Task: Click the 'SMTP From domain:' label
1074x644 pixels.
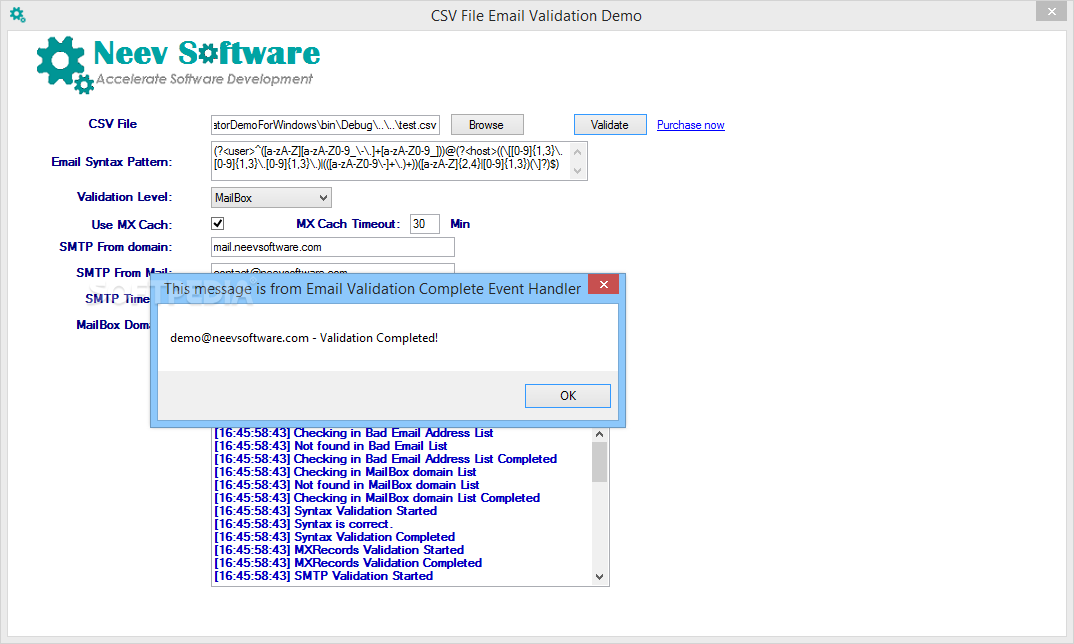Action: pyautogui.click(x=116, y=247)
